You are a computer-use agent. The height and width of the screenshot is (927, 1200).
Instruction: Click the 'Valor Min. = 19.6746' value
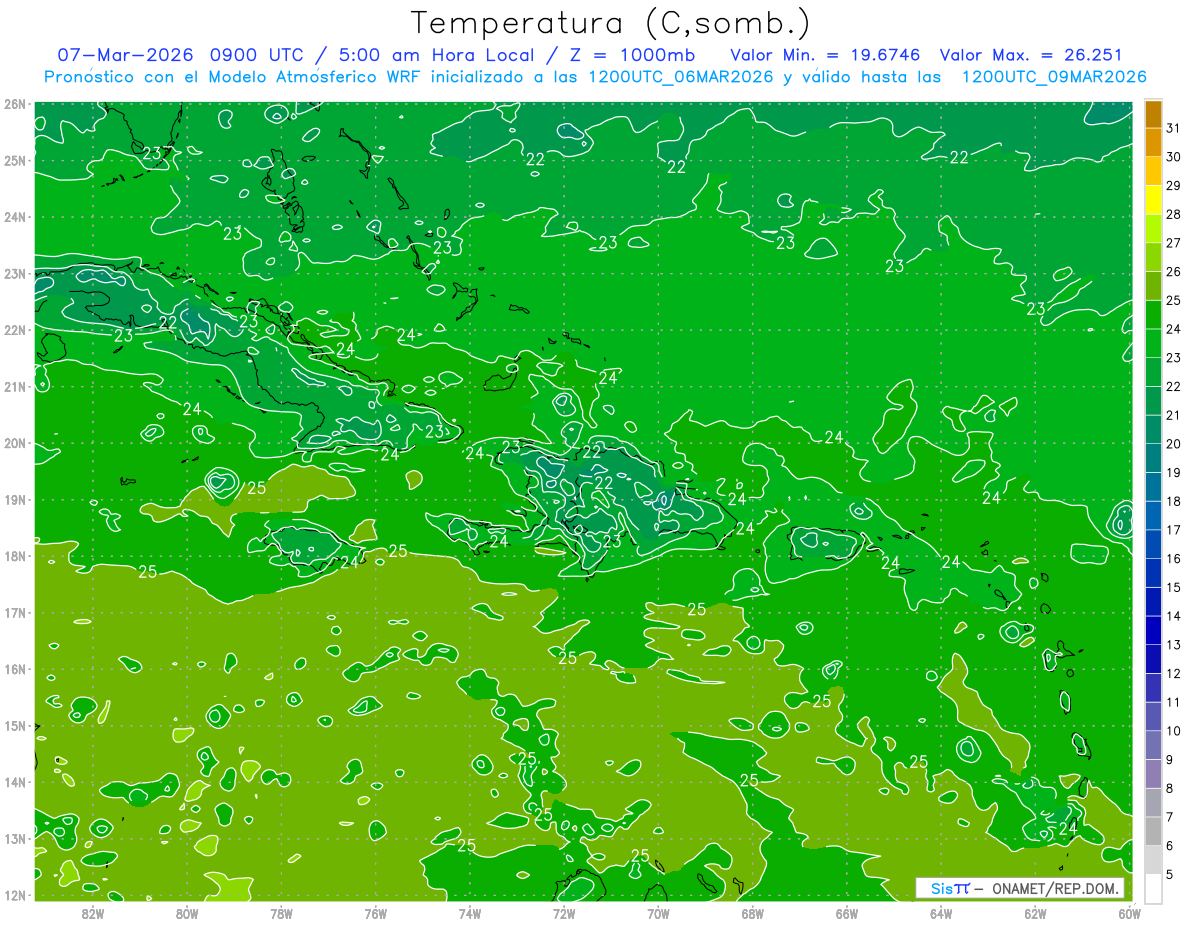click(827, 55)
